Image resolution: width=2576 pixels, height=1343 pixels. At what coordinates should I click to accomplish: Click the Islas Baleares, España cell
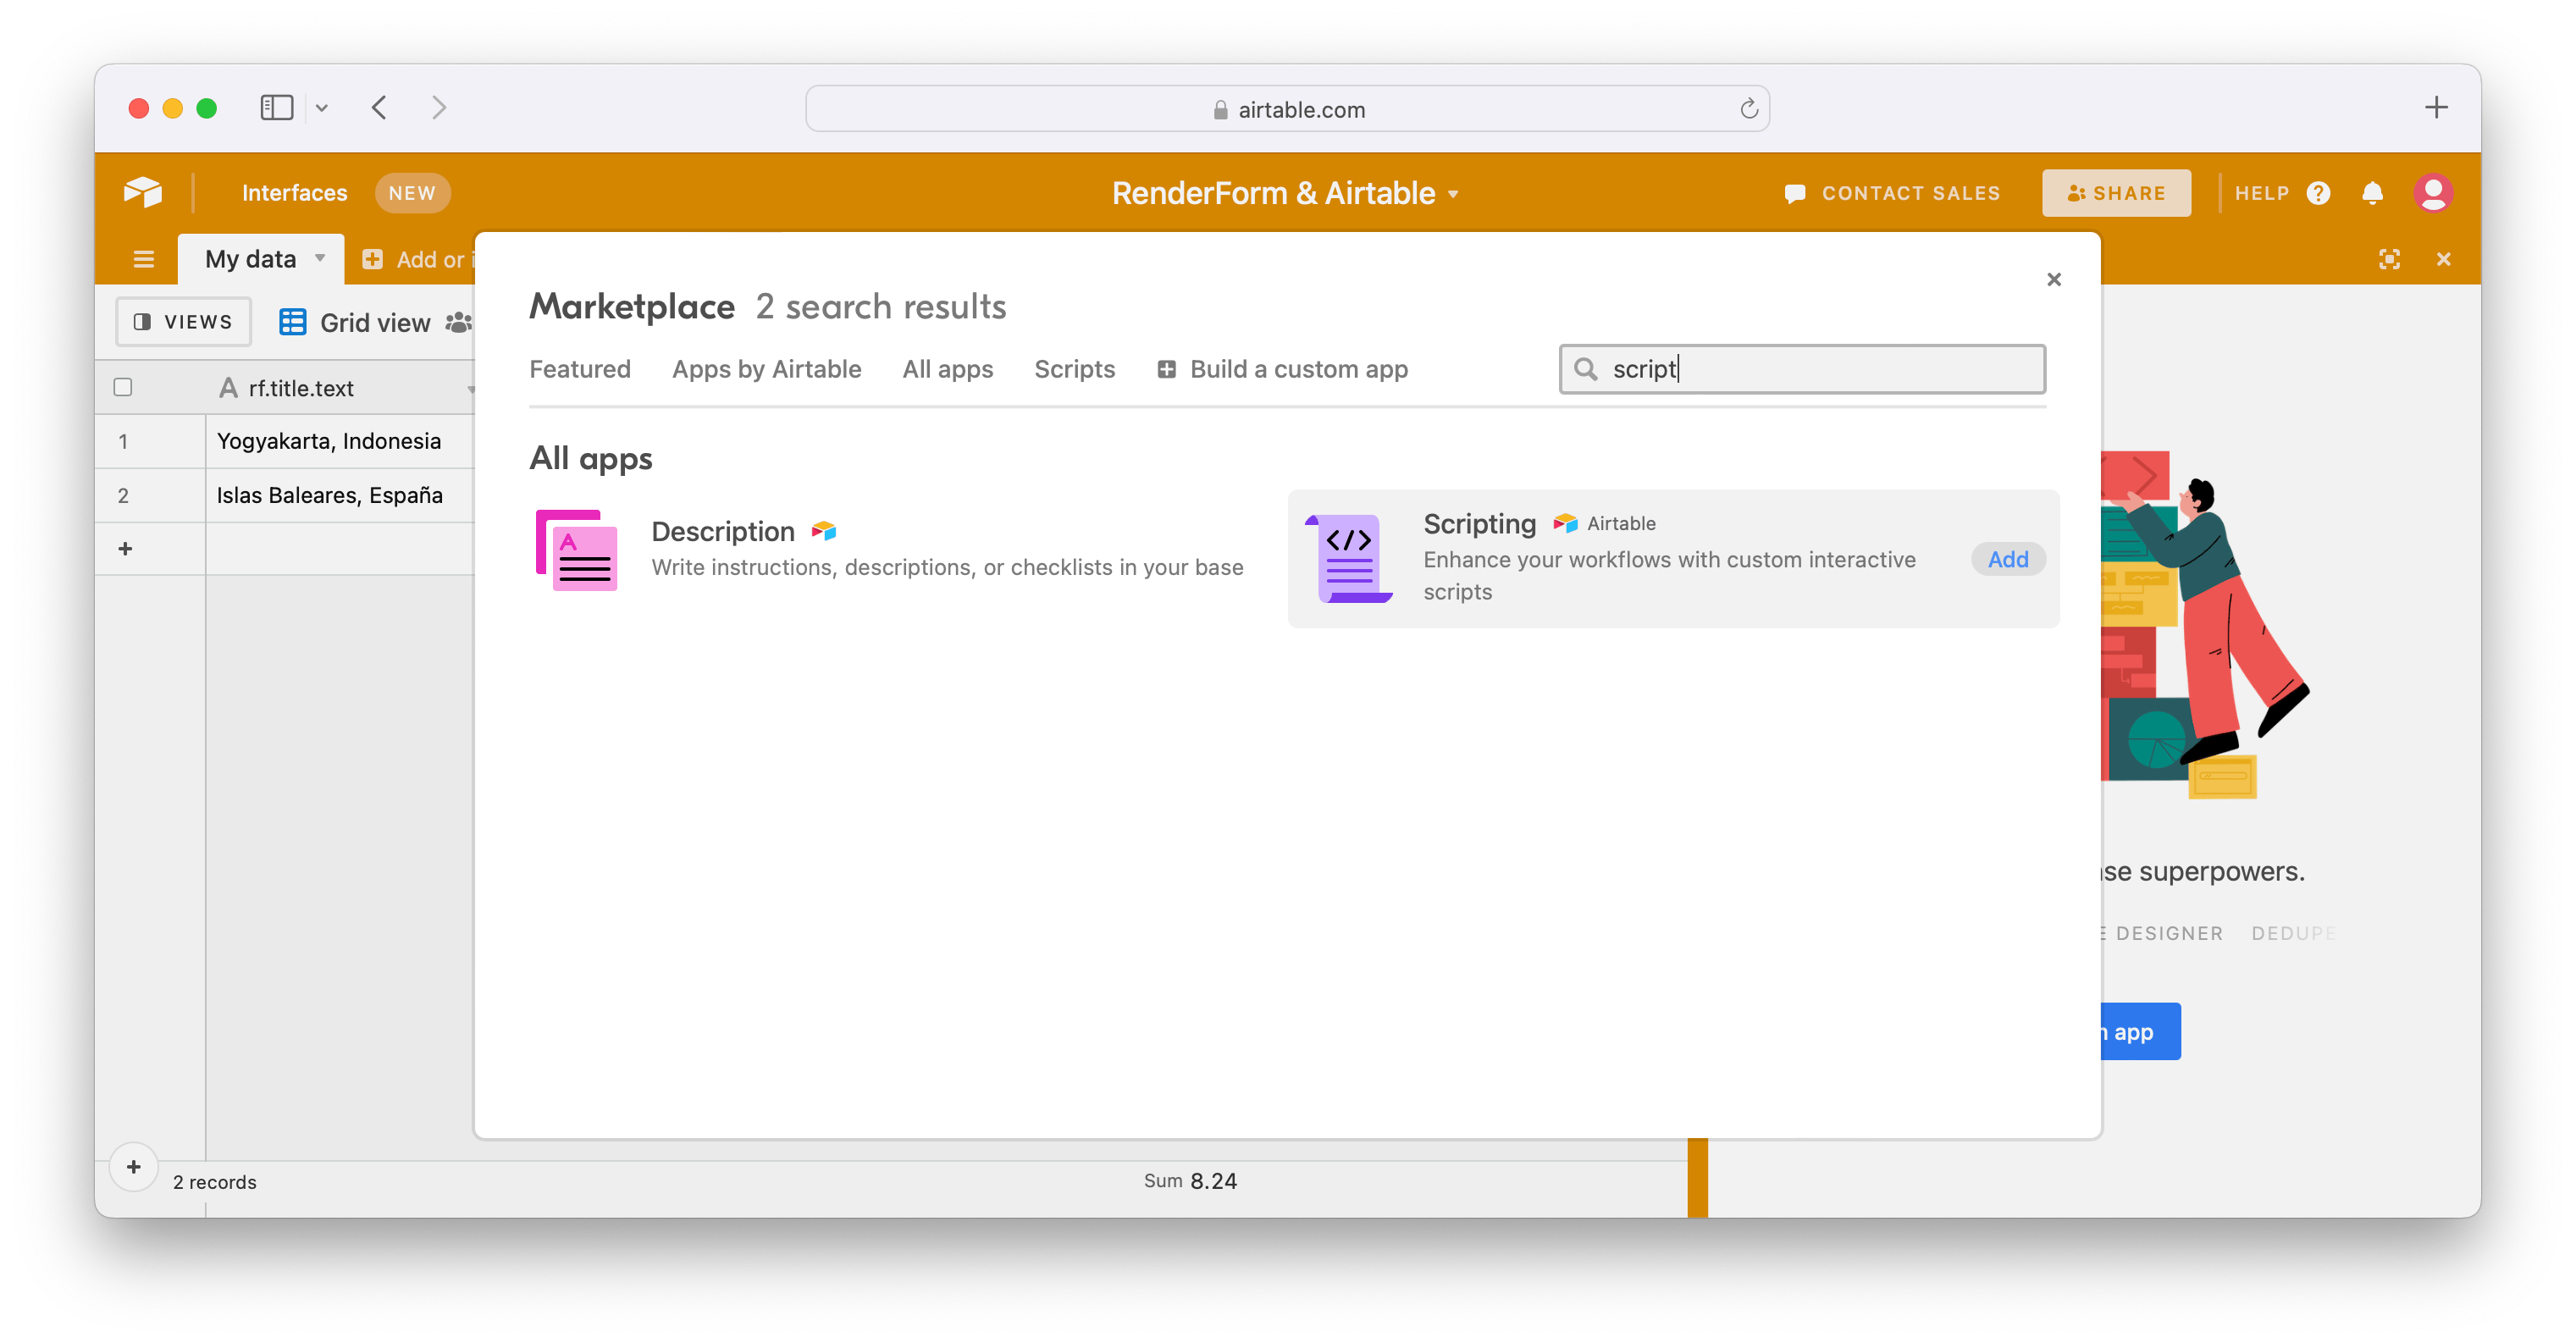(x=340, y=495)
